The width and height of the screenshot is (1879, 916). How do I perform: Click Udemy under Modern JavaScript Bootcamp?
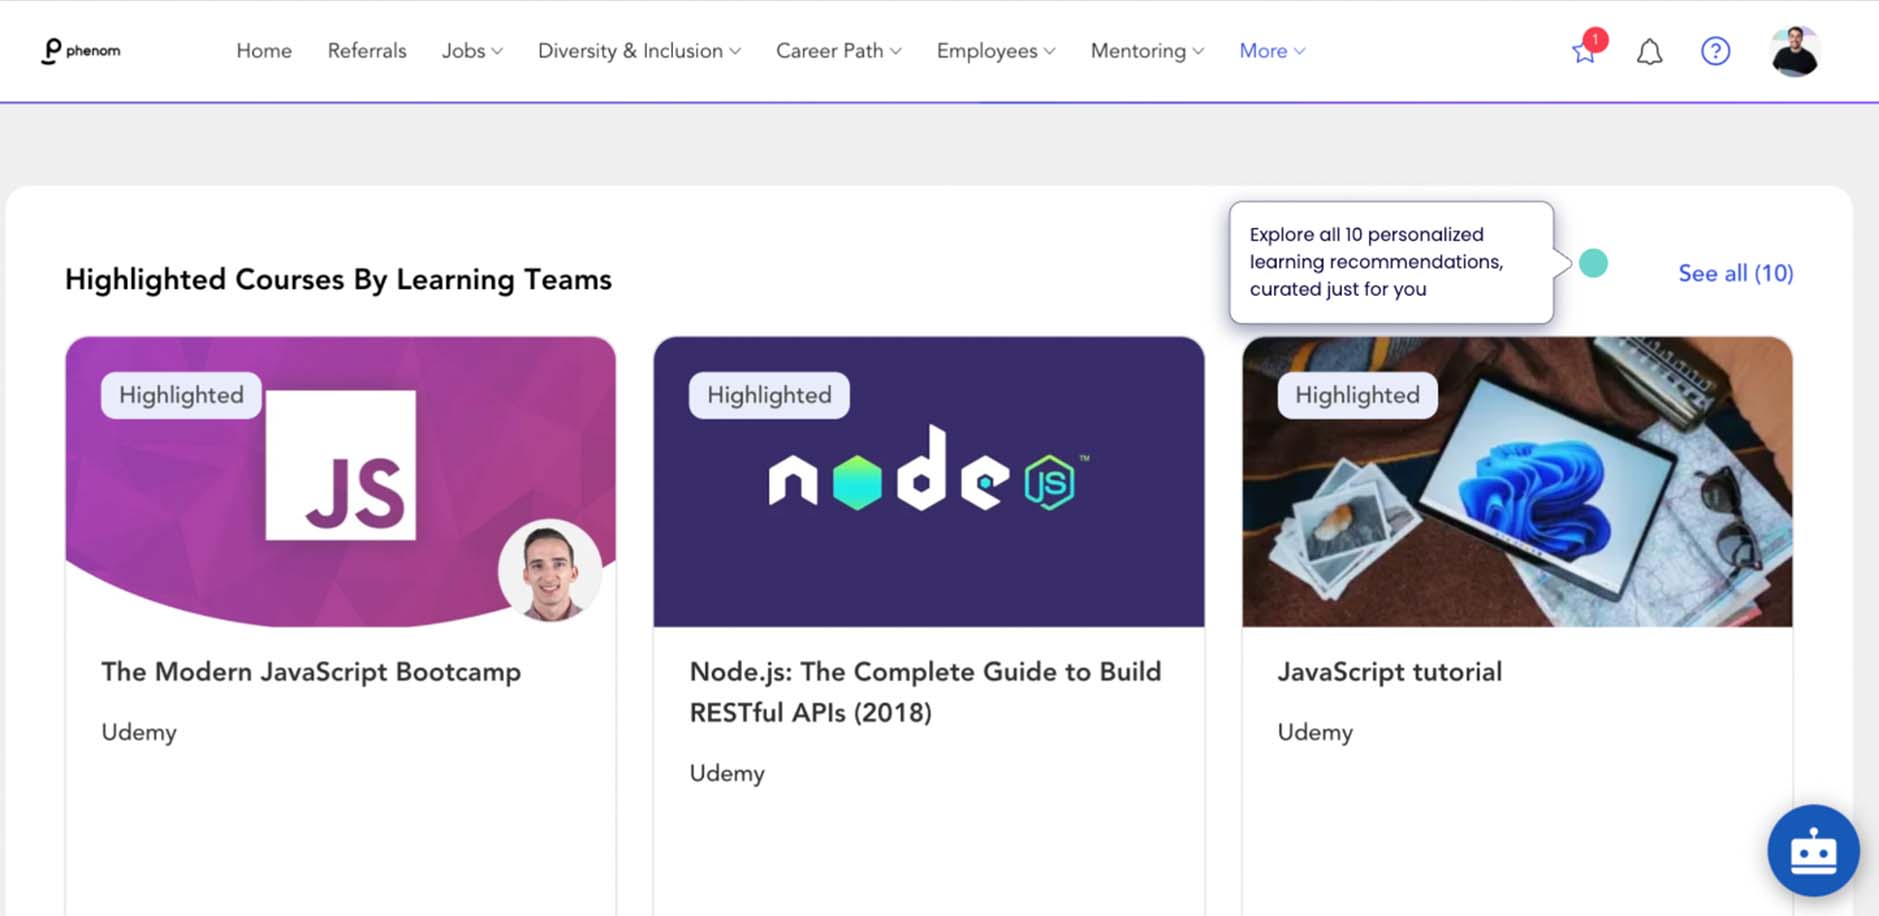coord(139,732)
